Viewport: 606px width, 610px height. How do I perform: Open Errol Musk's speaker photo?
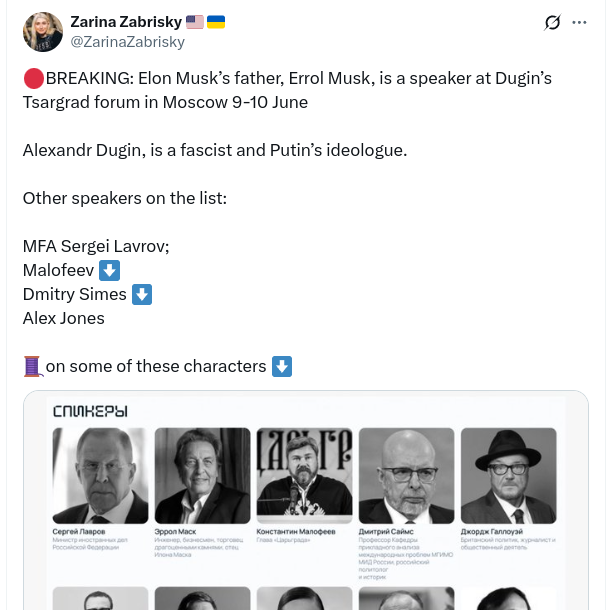(202, 475)
